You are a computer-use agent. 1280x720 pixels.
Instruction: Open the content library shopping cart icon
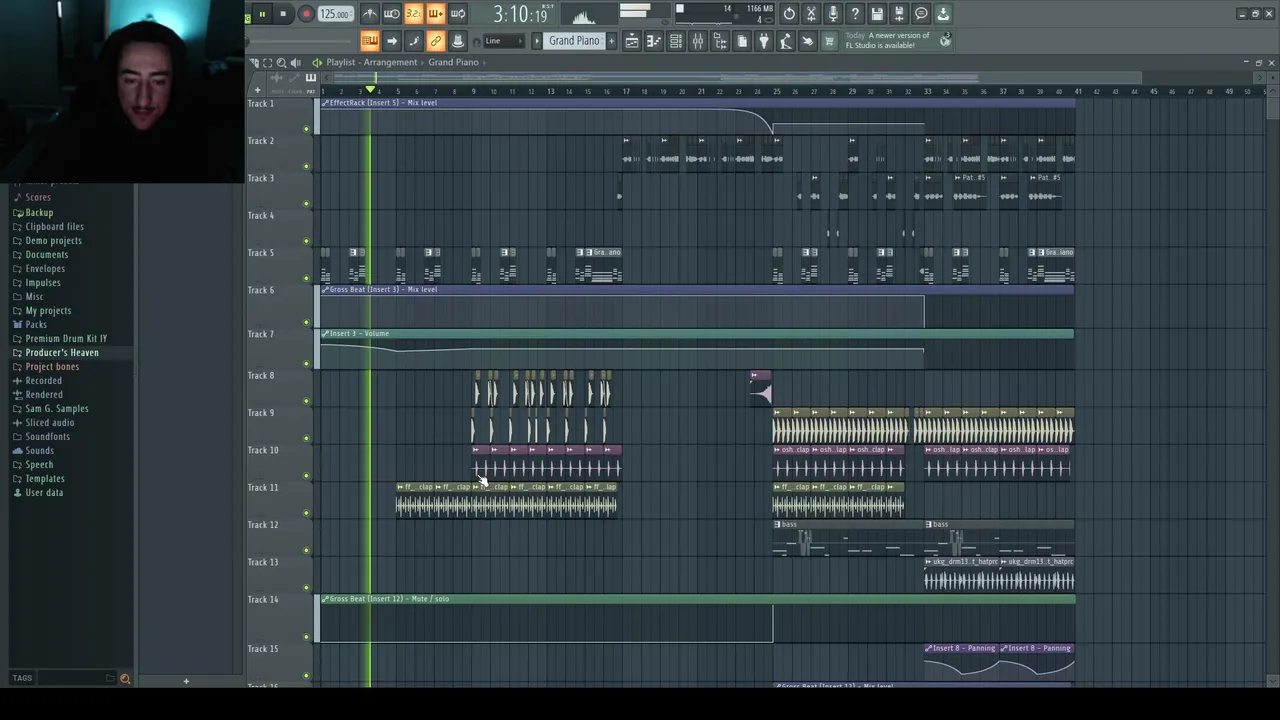click(x=829, y=41)
